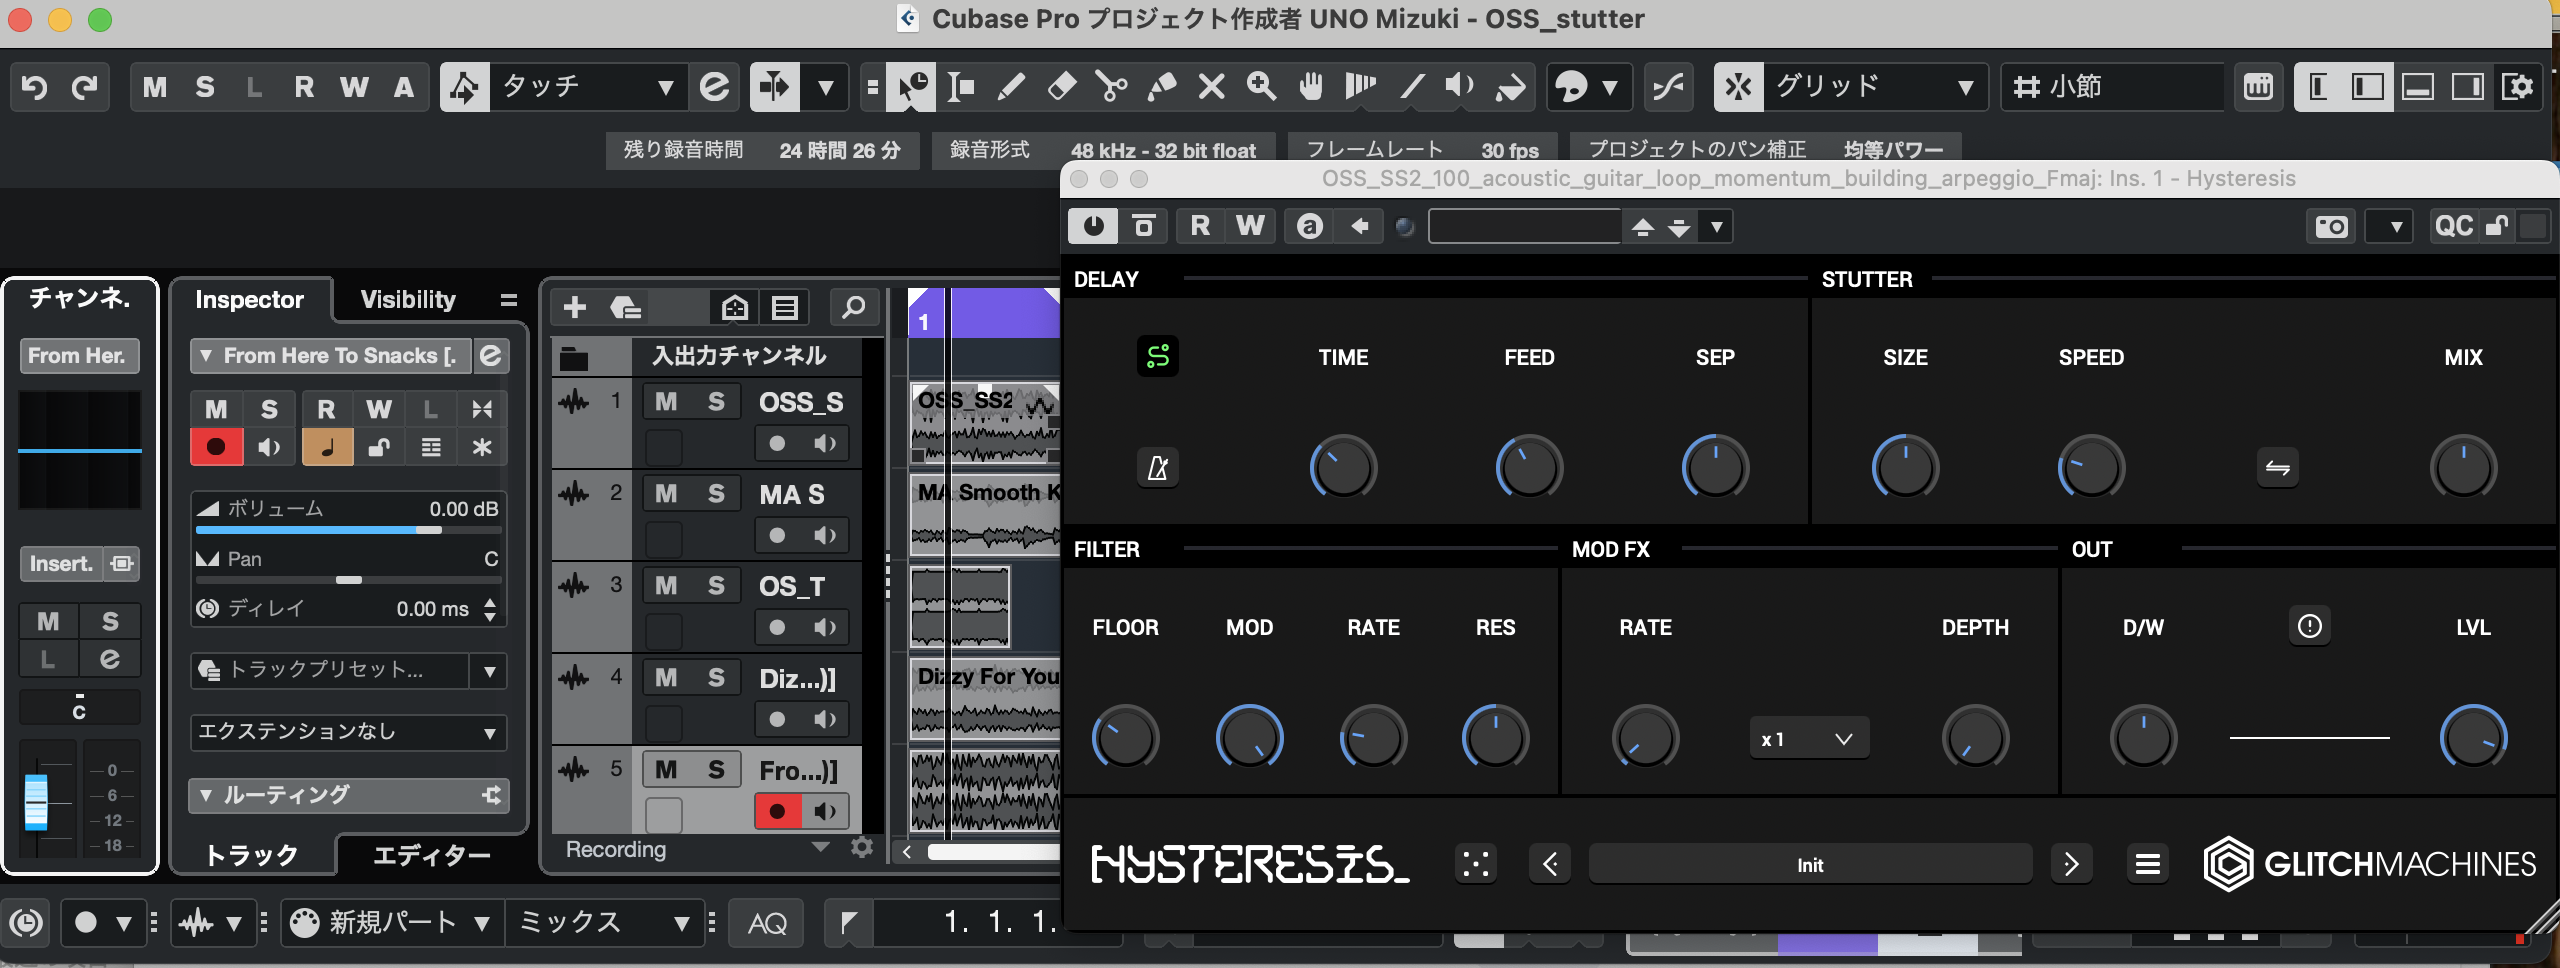This screenshot has width=2560, height=968.
Task: Select the Mute X tool
Action: 1211,87
